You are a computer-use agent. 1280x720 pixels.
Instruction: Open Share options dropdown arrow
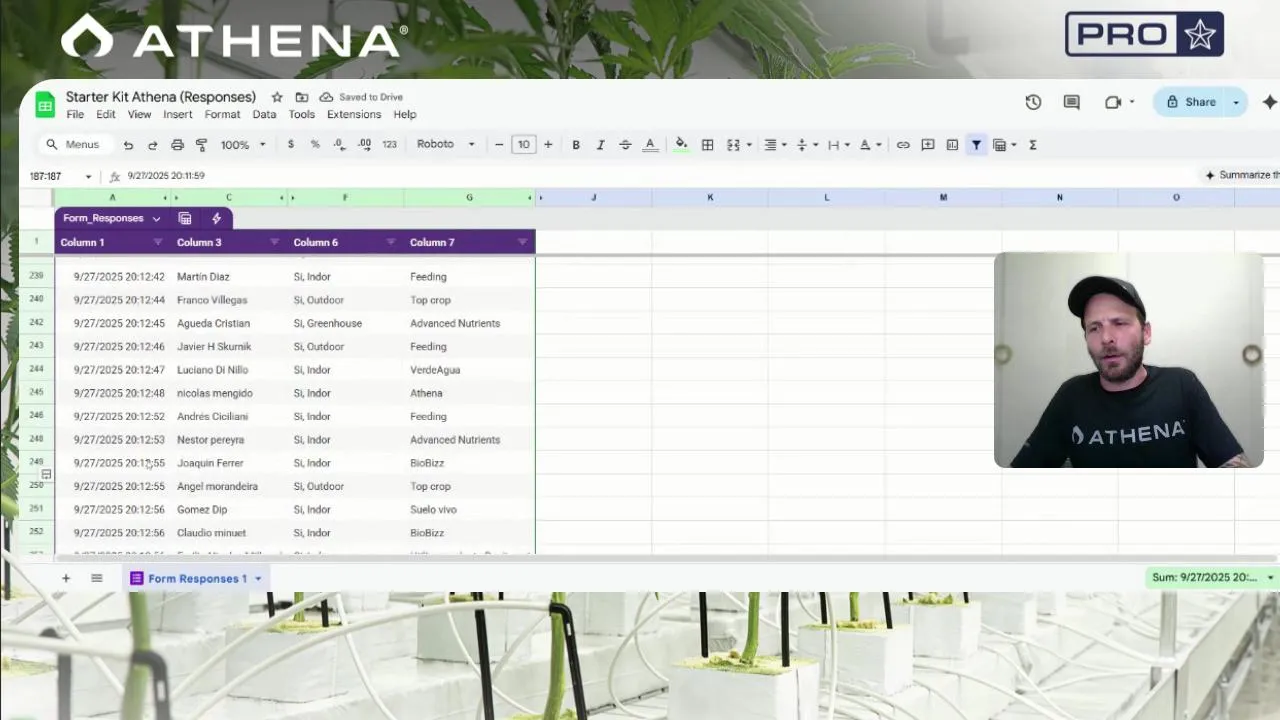click(1236, 102)
